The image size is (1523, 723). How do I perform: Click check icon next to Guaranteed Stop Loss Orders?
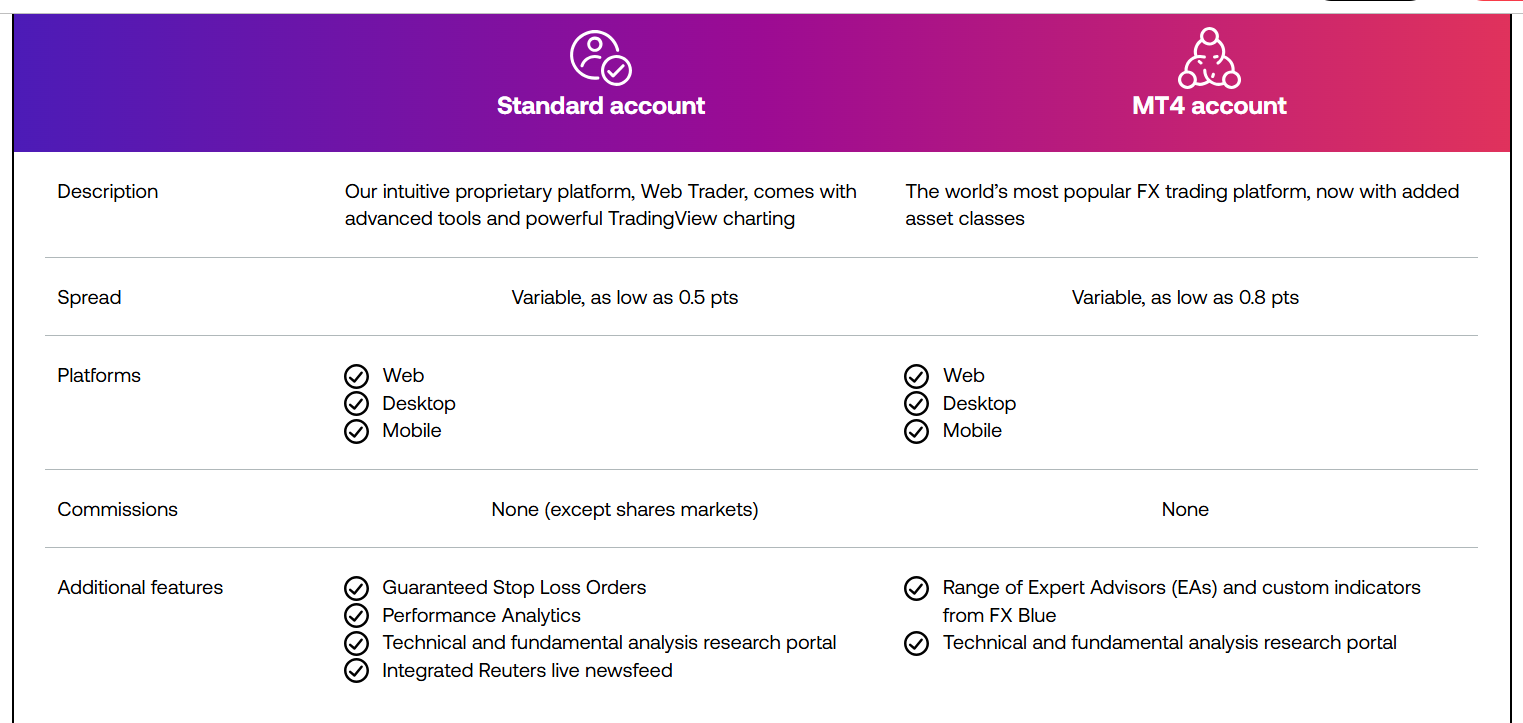(357, 588)
